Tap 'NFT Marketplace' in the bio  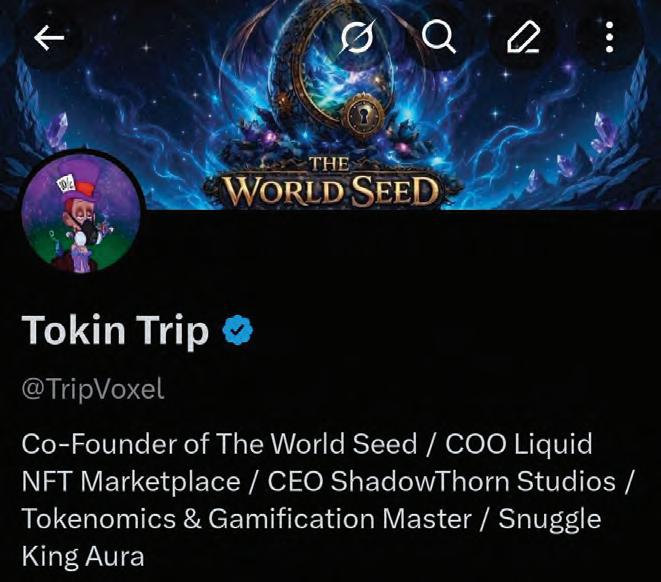pos(131,481)
